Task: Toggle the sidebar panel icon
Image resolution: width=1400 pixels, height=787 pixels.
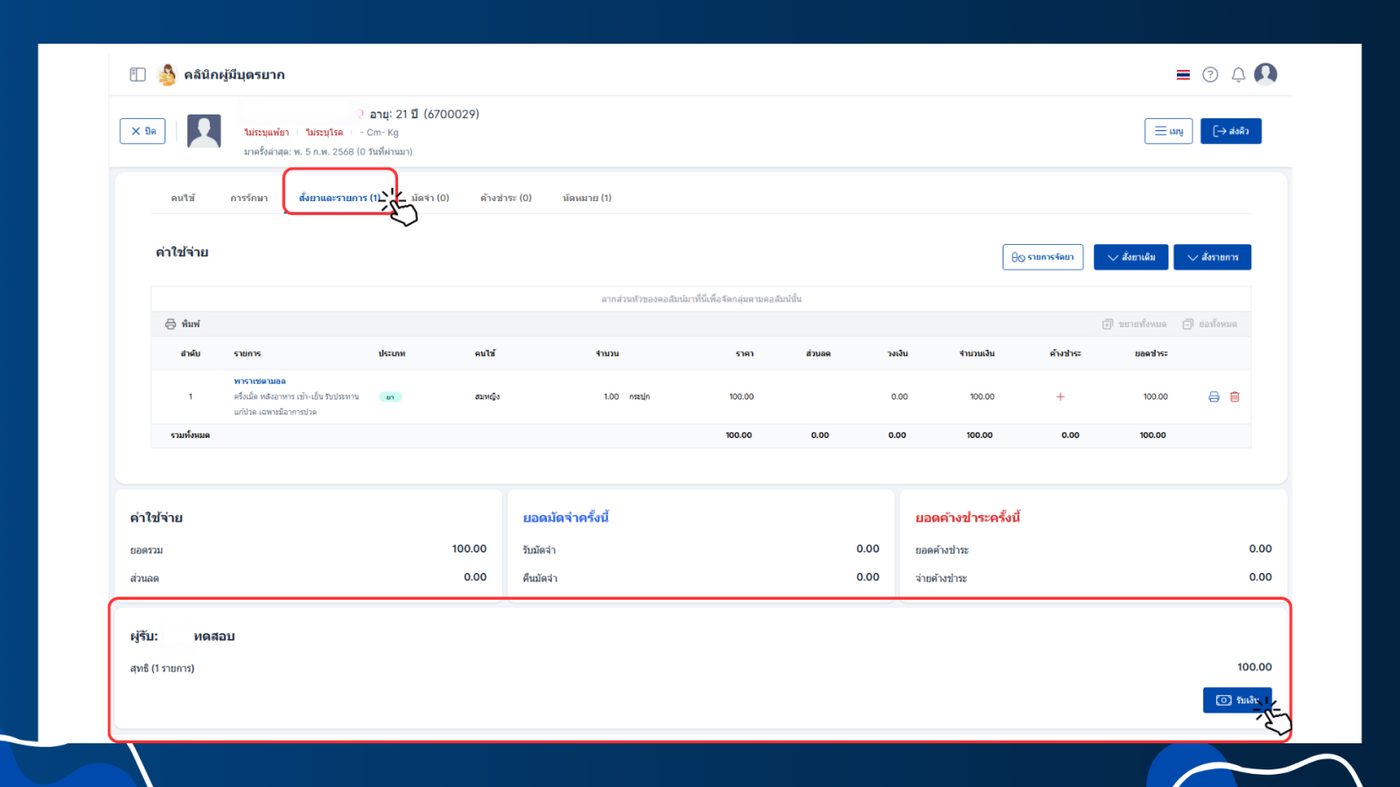Action: (x=138, y=74)
